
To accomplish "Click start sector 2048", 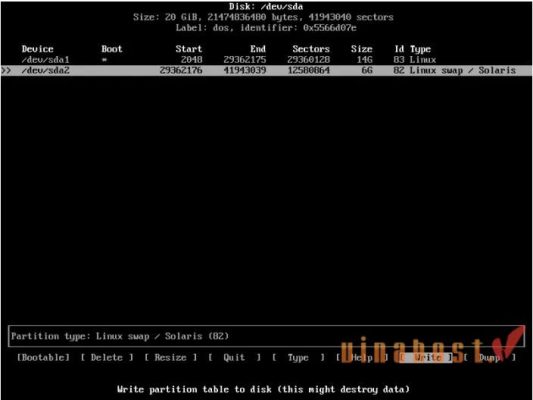I will [x=191, y=60].
